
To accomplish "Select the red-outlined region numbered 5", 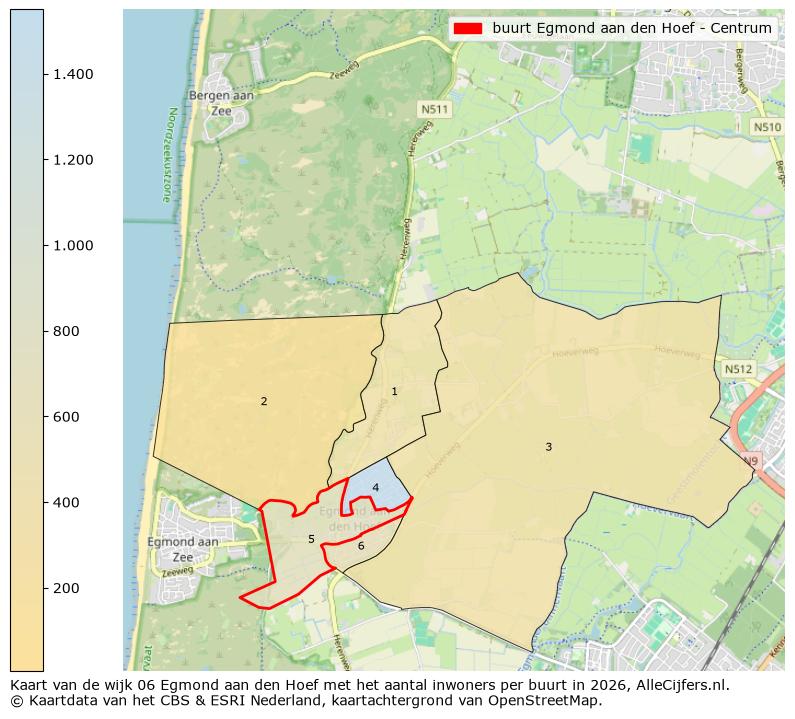I will coord(311,539).
